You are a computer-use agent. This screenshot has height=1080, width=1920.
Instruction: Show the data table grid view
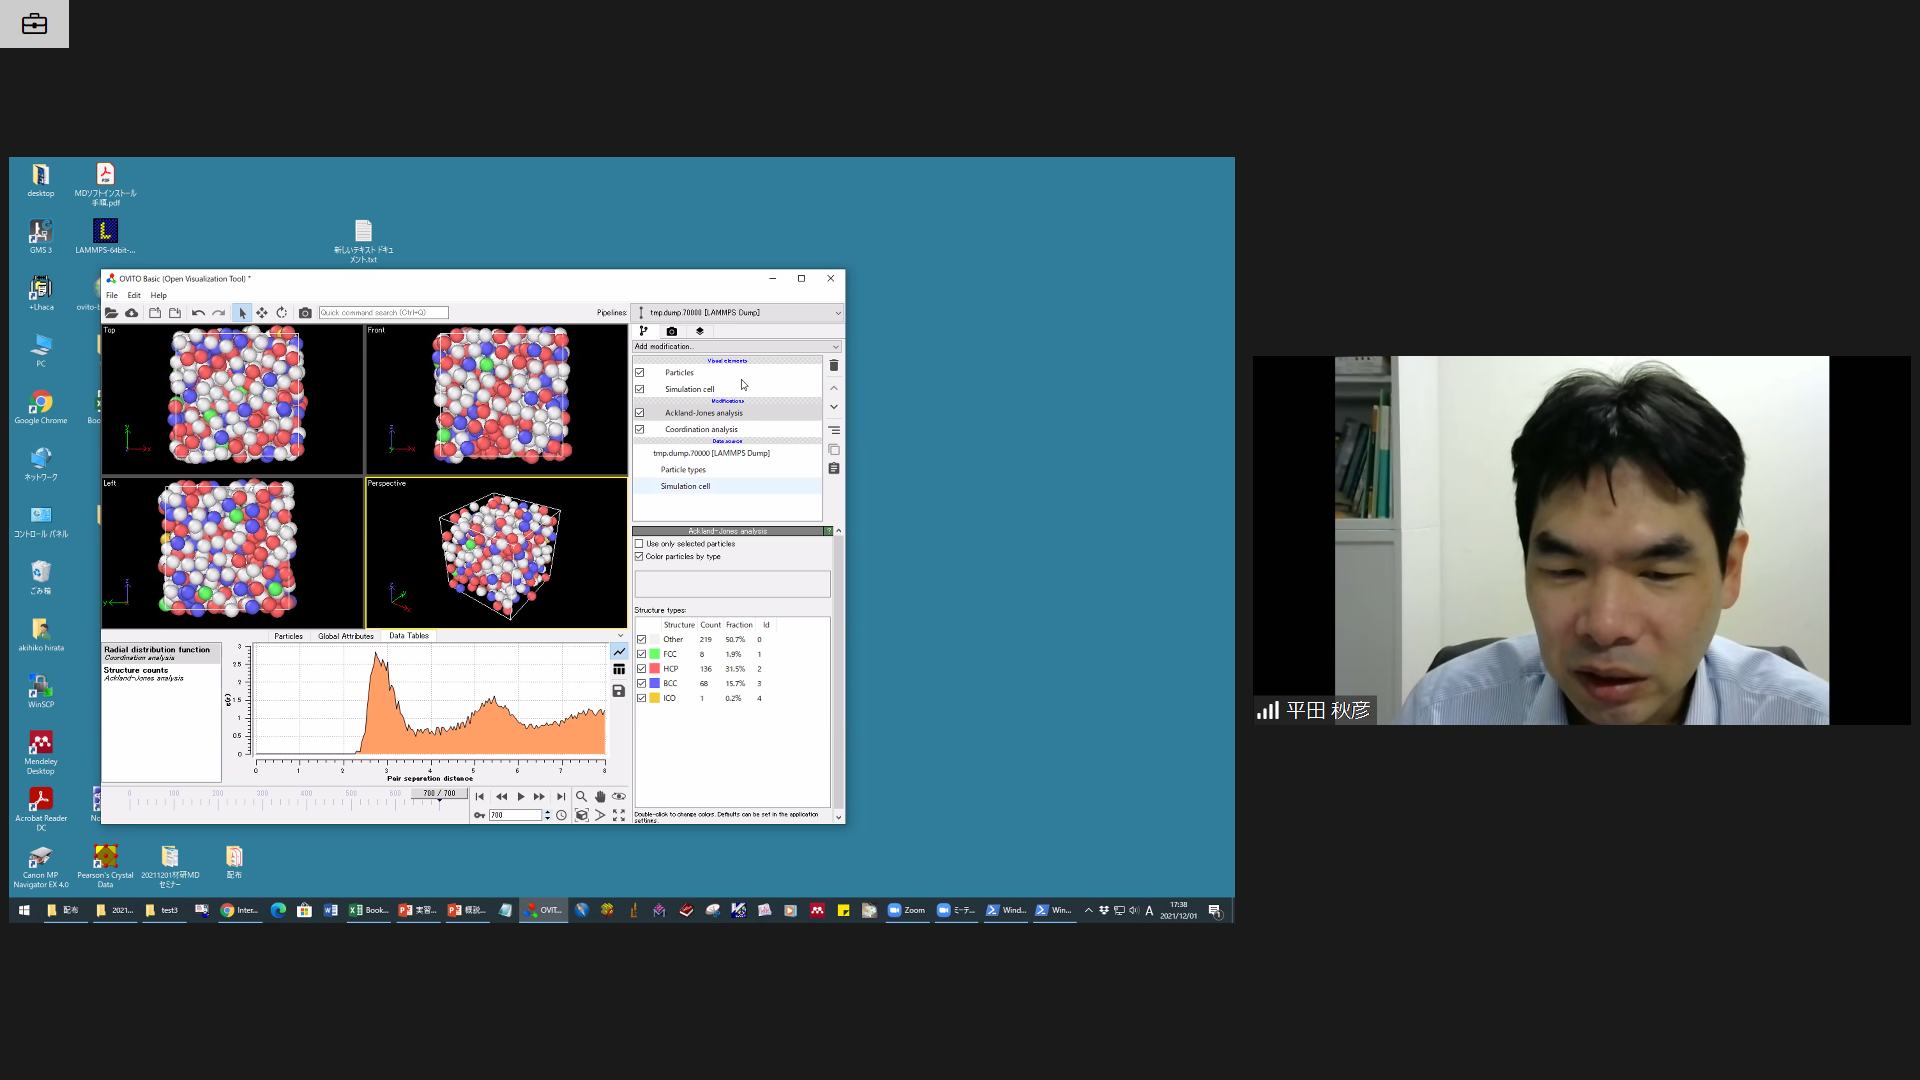pos(619,670)
